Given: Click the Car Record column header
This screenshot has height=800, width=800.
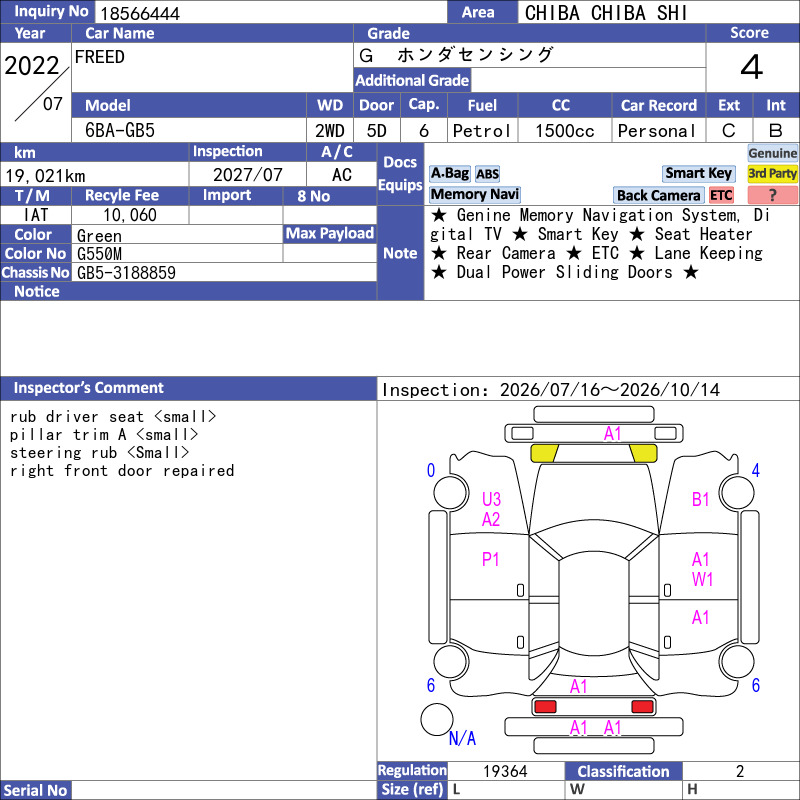Looking at the screenshot, I should [x=658, y=105].
